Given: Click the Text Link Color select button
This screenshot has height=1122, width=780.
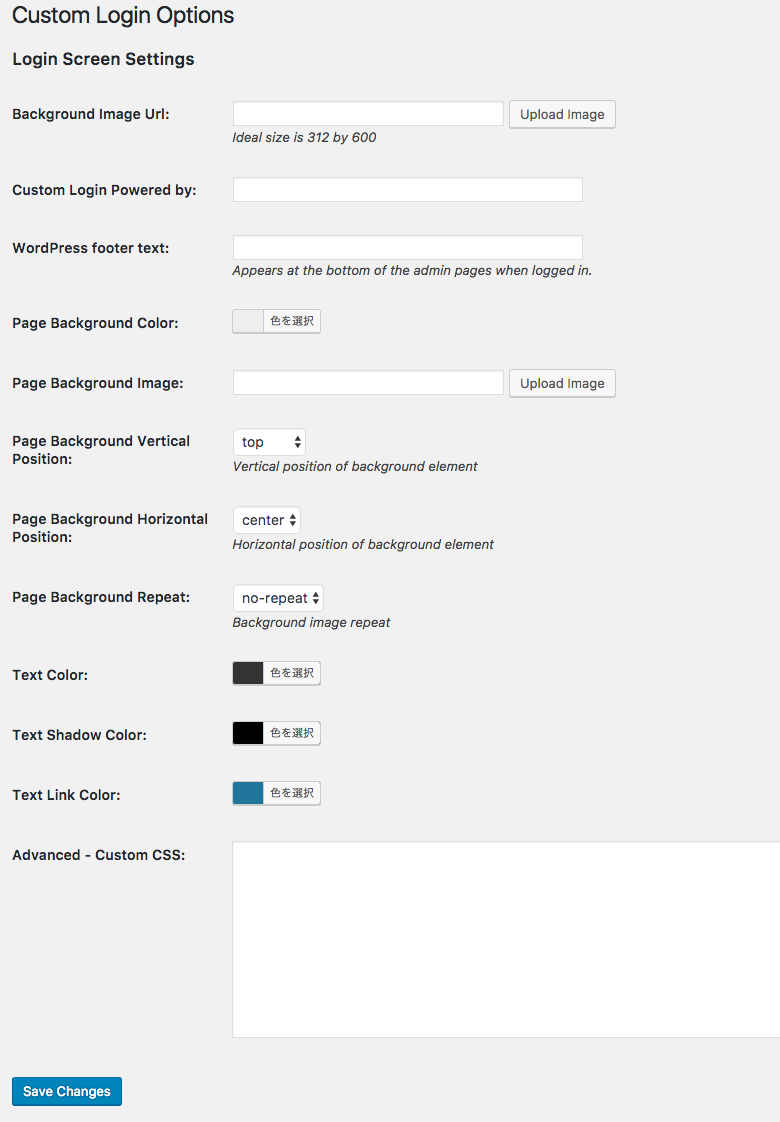Looking at the screenshot, I should tap(292, 793).
